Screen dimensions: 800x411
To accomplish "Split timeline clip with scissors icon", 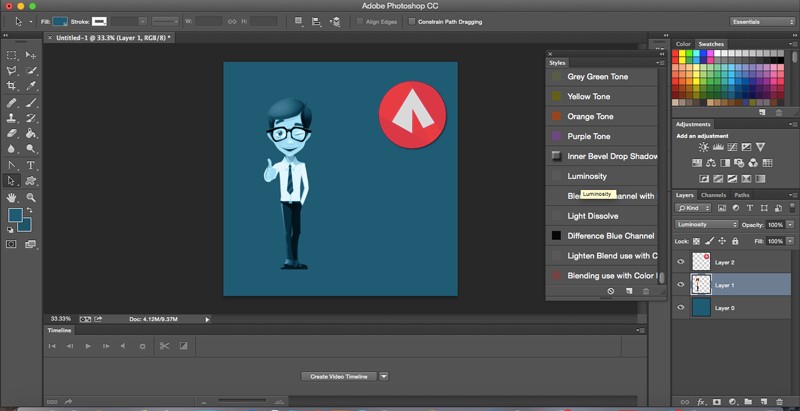I will [x=164, y=346].
